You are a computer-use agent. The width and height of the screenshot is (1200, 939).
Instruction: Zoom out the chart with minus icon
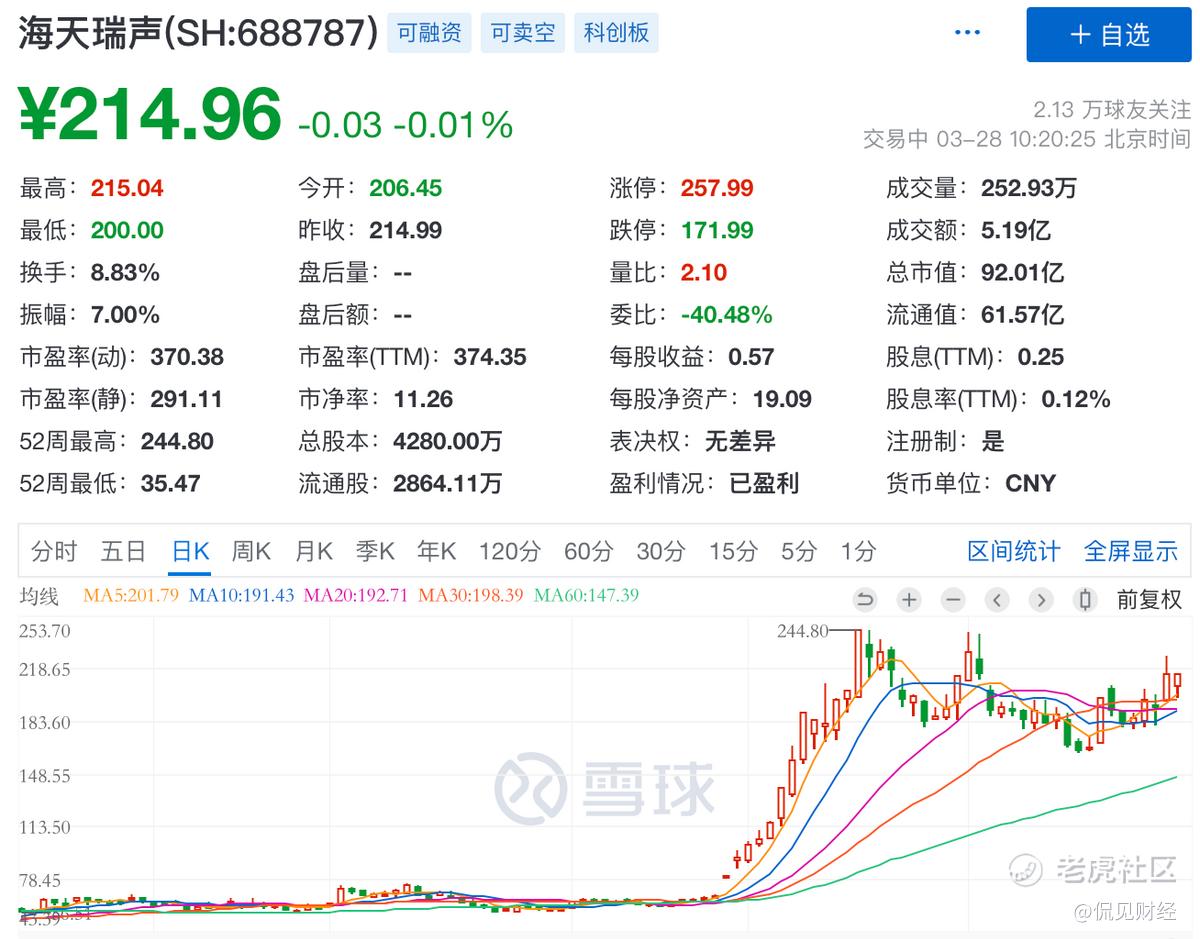pos(953,600)
